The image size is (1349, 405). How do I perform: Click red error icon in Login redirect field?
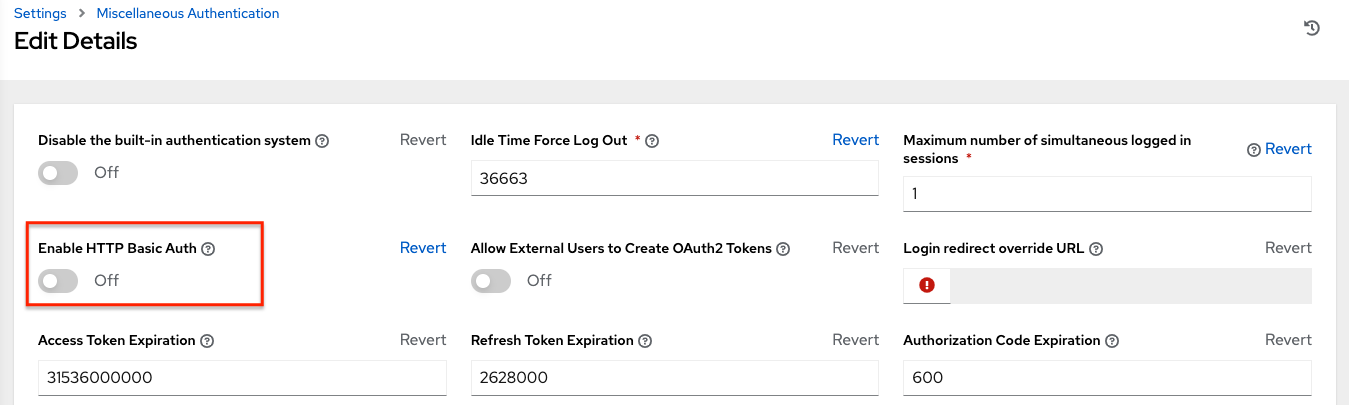[x=927, y=285]
